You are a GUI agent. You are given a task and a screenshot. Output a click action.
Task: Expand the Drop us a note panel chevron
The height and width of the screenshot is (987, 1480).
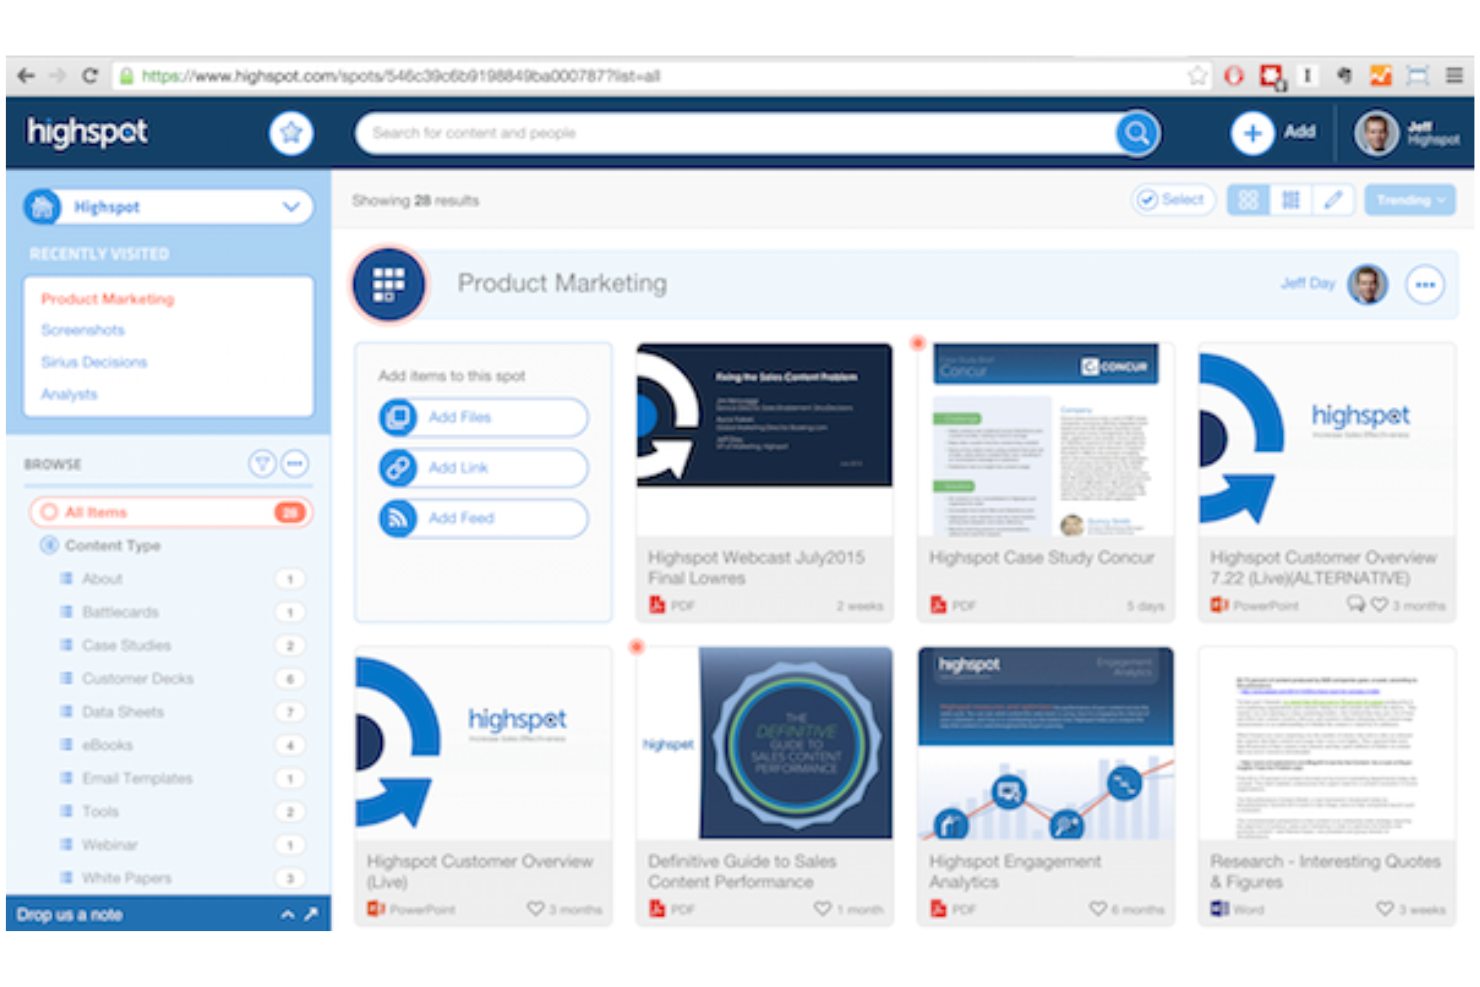(x=288, y=914)
